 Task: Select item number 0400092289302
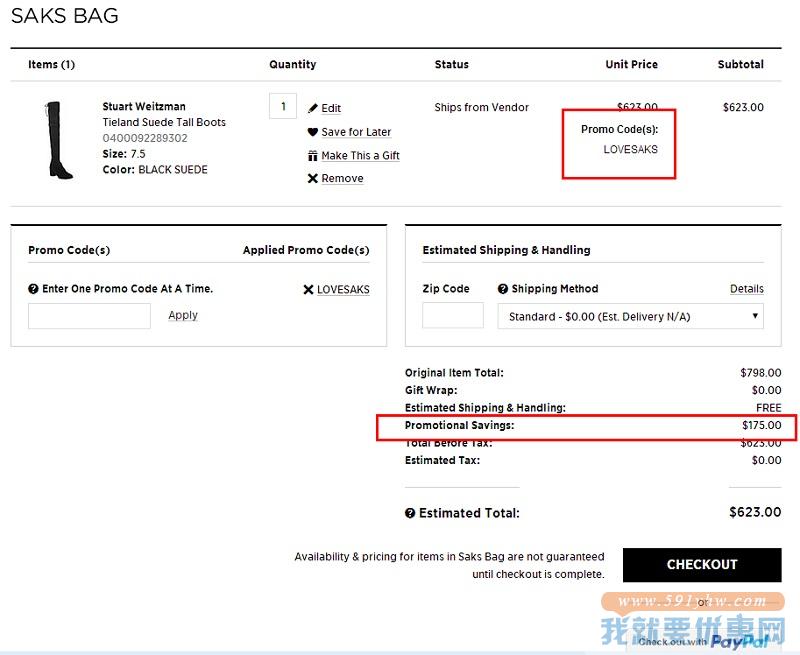(145, 138)
